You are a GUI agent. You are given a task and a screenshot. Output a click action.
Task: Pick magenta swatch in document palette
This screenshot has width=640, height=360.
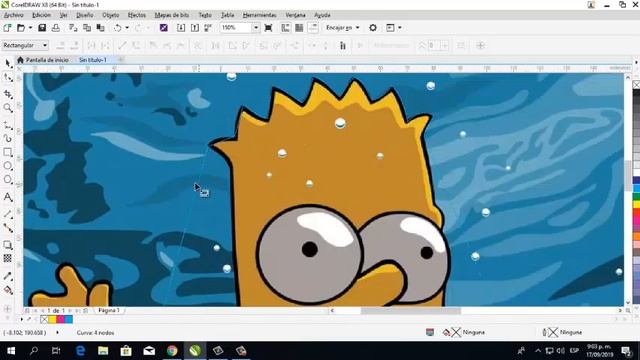pos(60,319)
